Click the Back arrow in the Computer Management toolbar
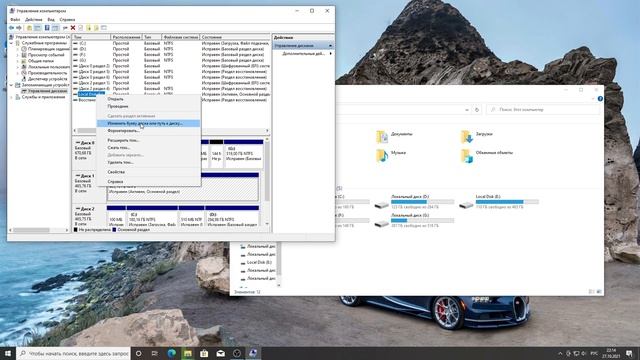640x360 pixels. [11, 28]
